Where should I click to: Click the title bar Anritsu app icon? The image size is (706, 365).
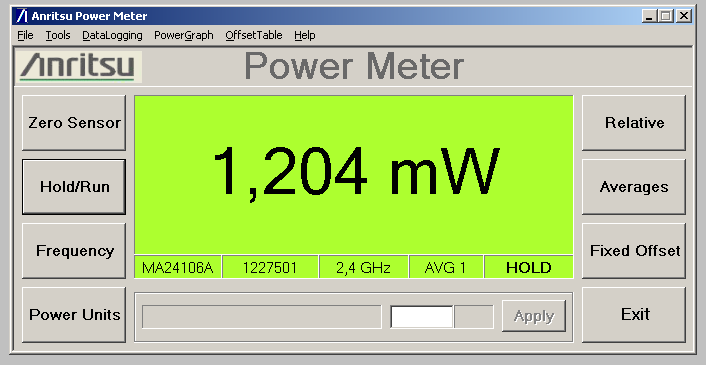21,16
